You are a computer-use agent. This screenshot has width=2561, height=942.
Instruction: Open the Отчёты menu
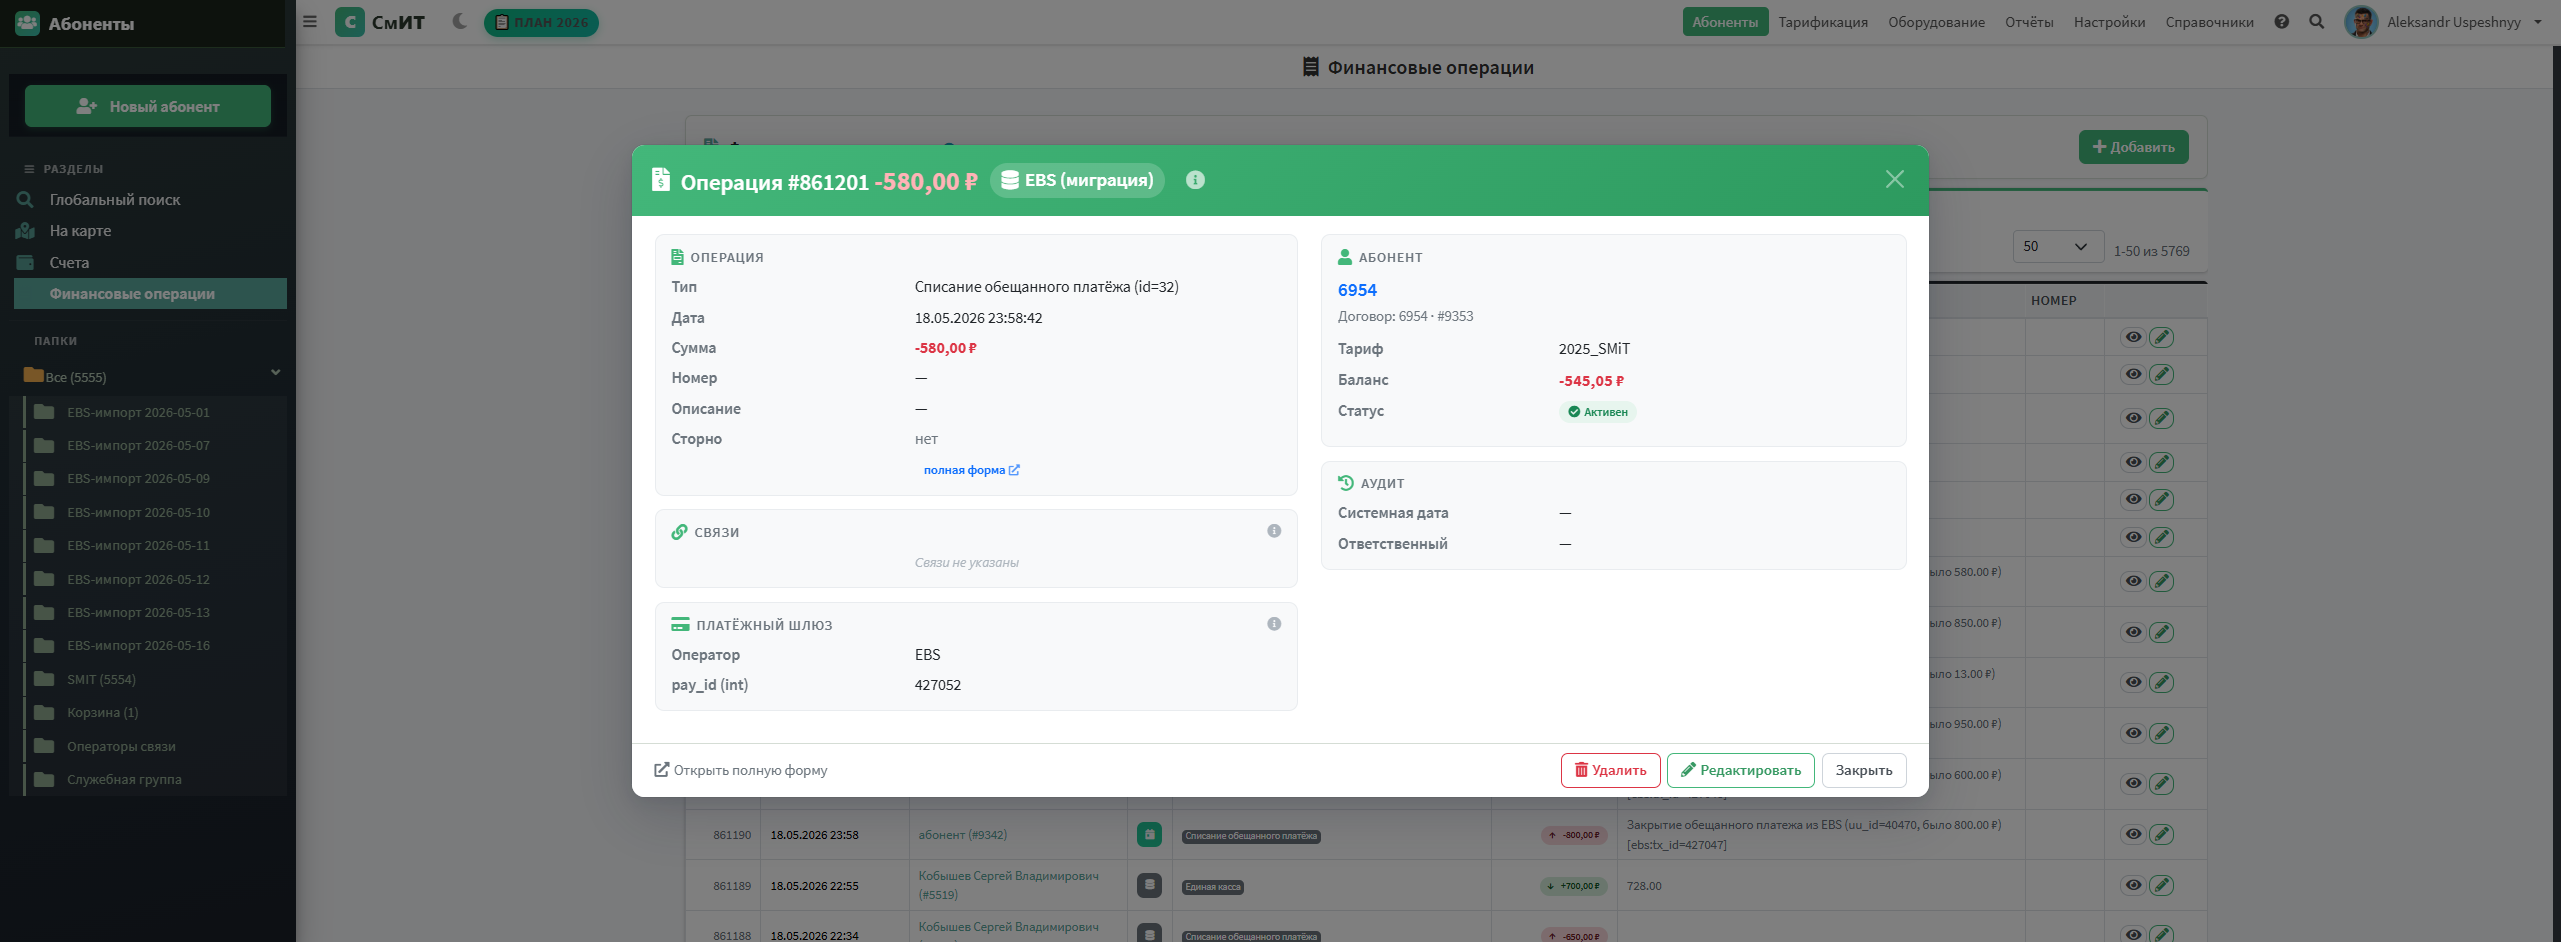[x=2029, y=22]
